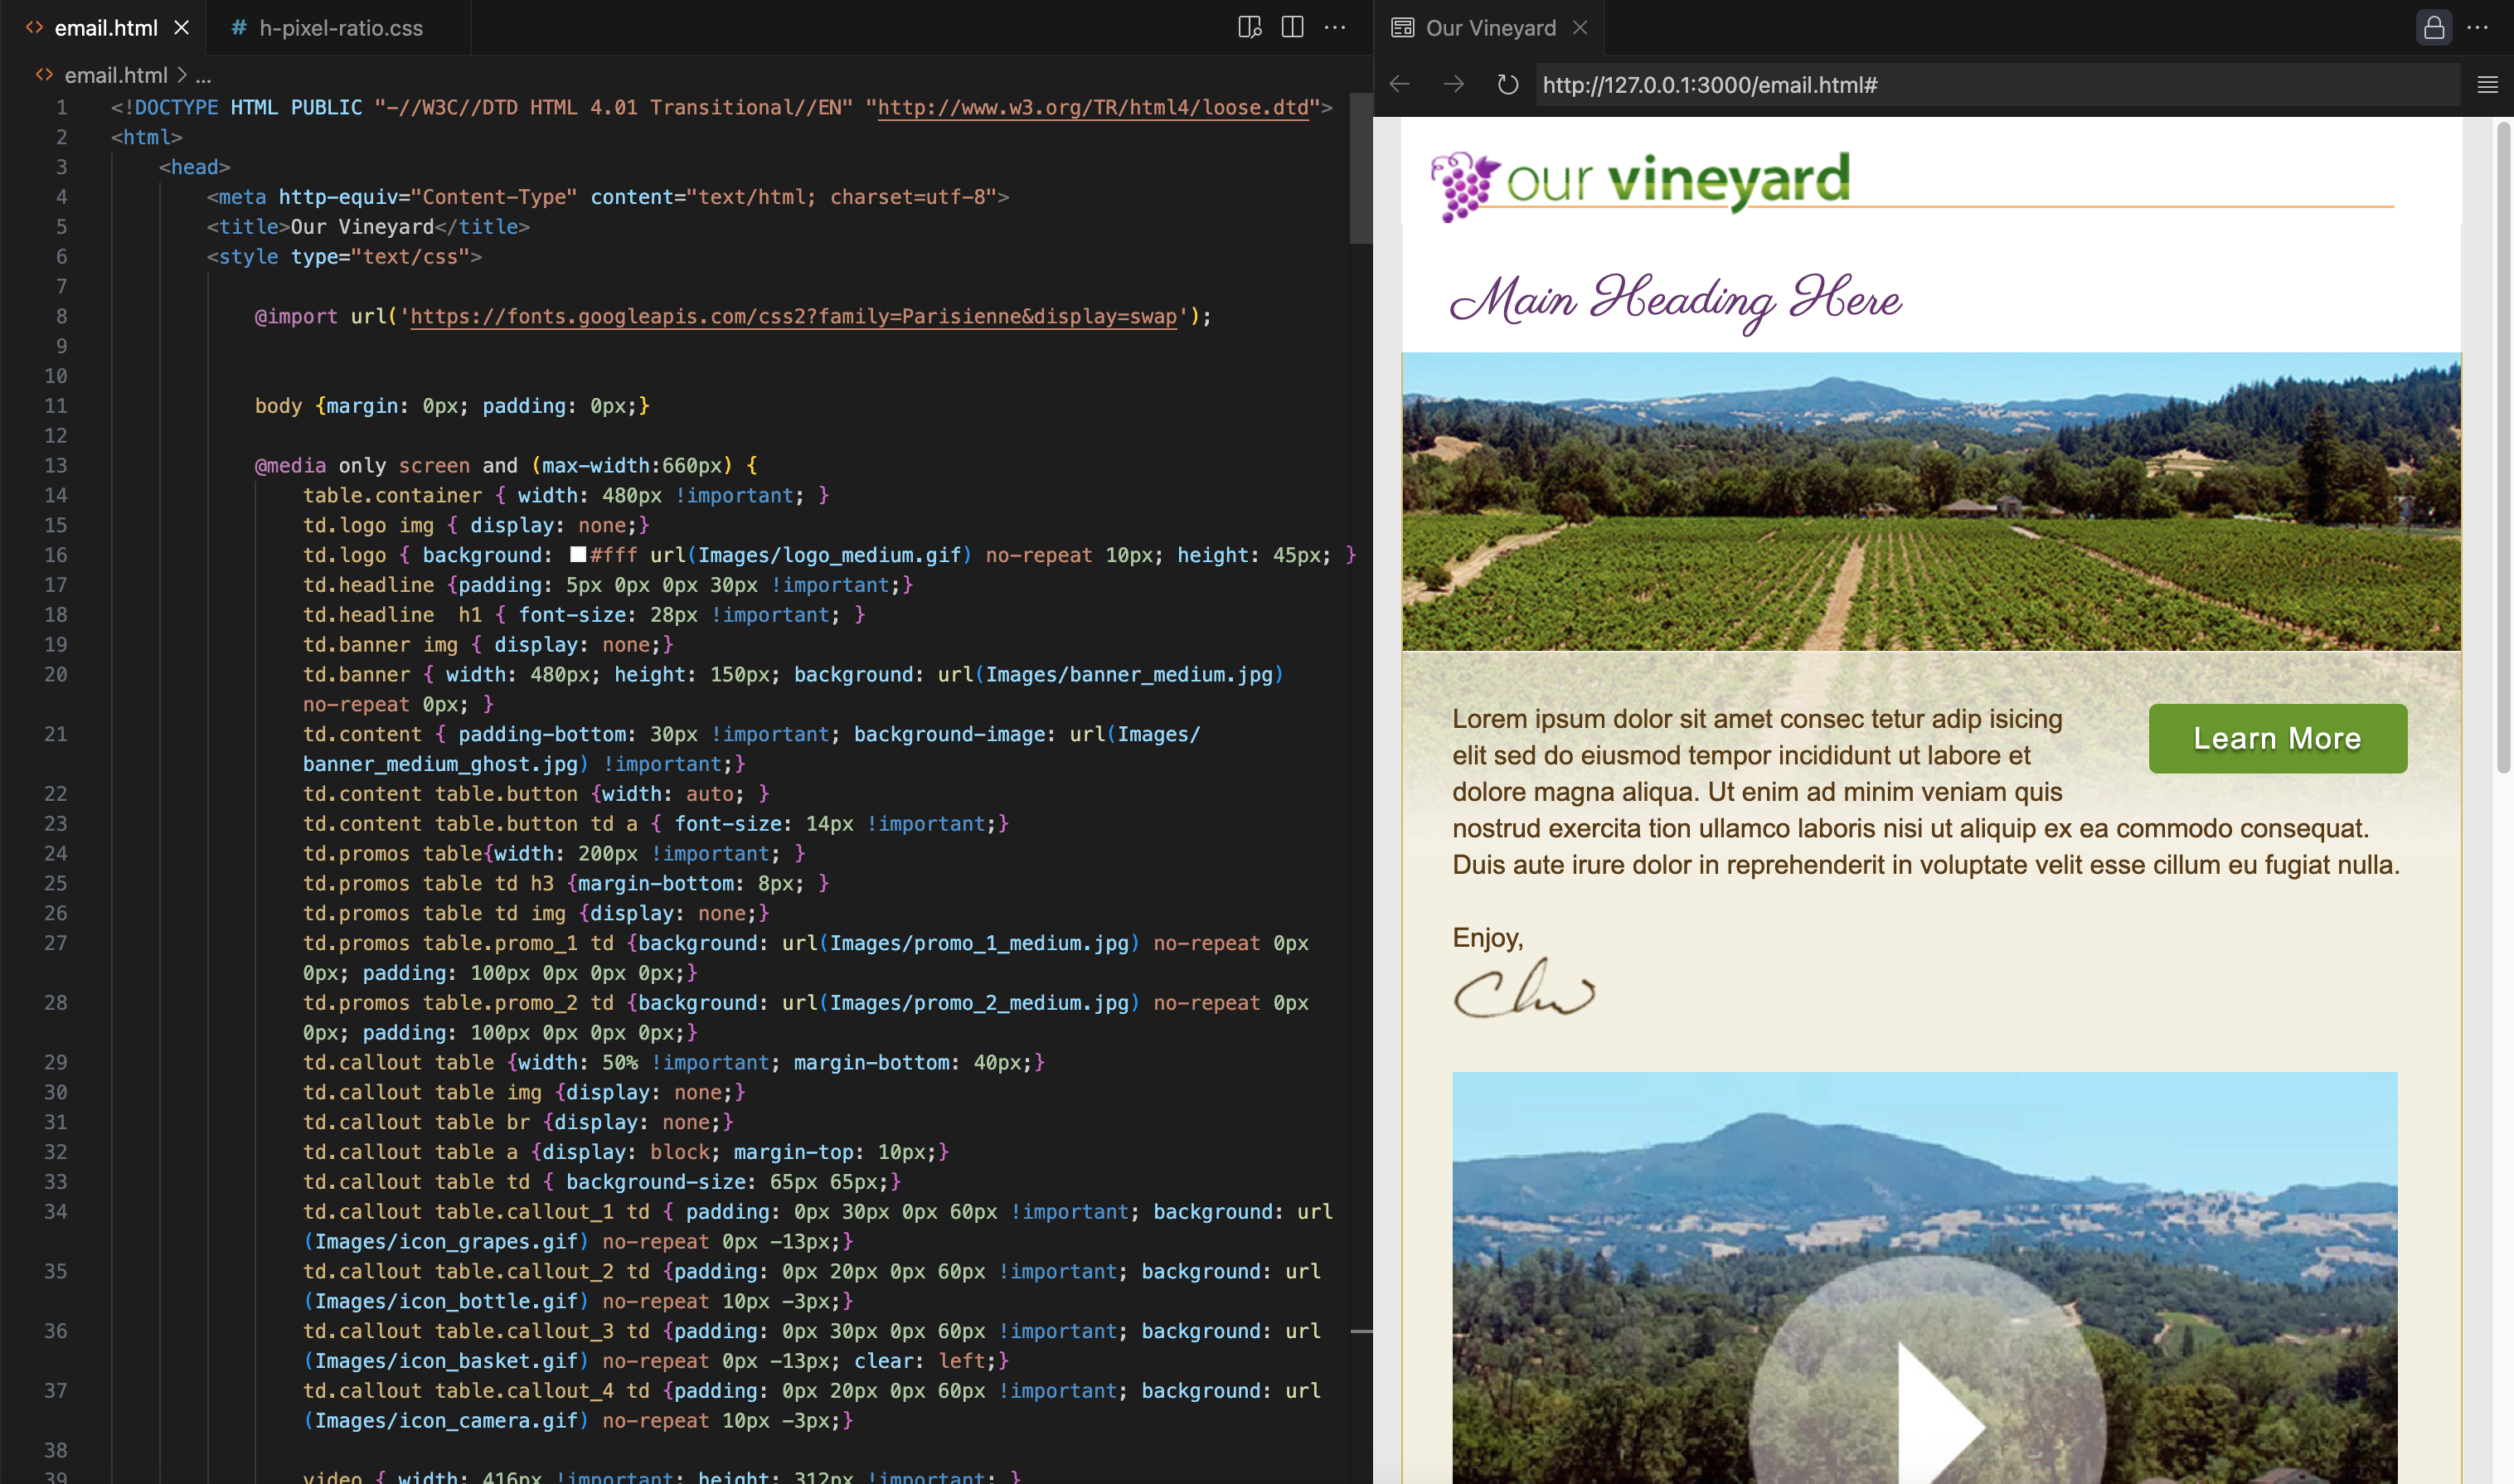The width and height of the screenshot is (2514, 1484).
Task: Click the vineyard banner image
Action: coord(1931,501)
